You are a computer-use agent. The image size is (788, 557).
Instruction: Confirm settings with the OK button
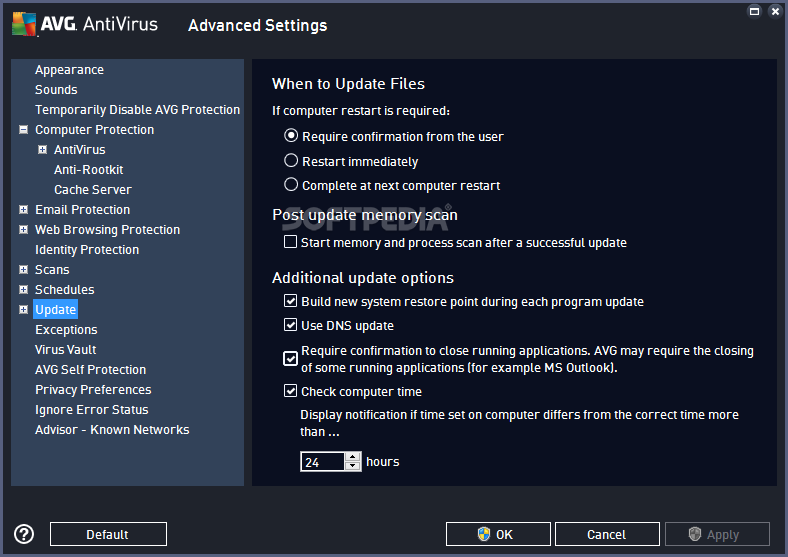(x=498, y=534)
